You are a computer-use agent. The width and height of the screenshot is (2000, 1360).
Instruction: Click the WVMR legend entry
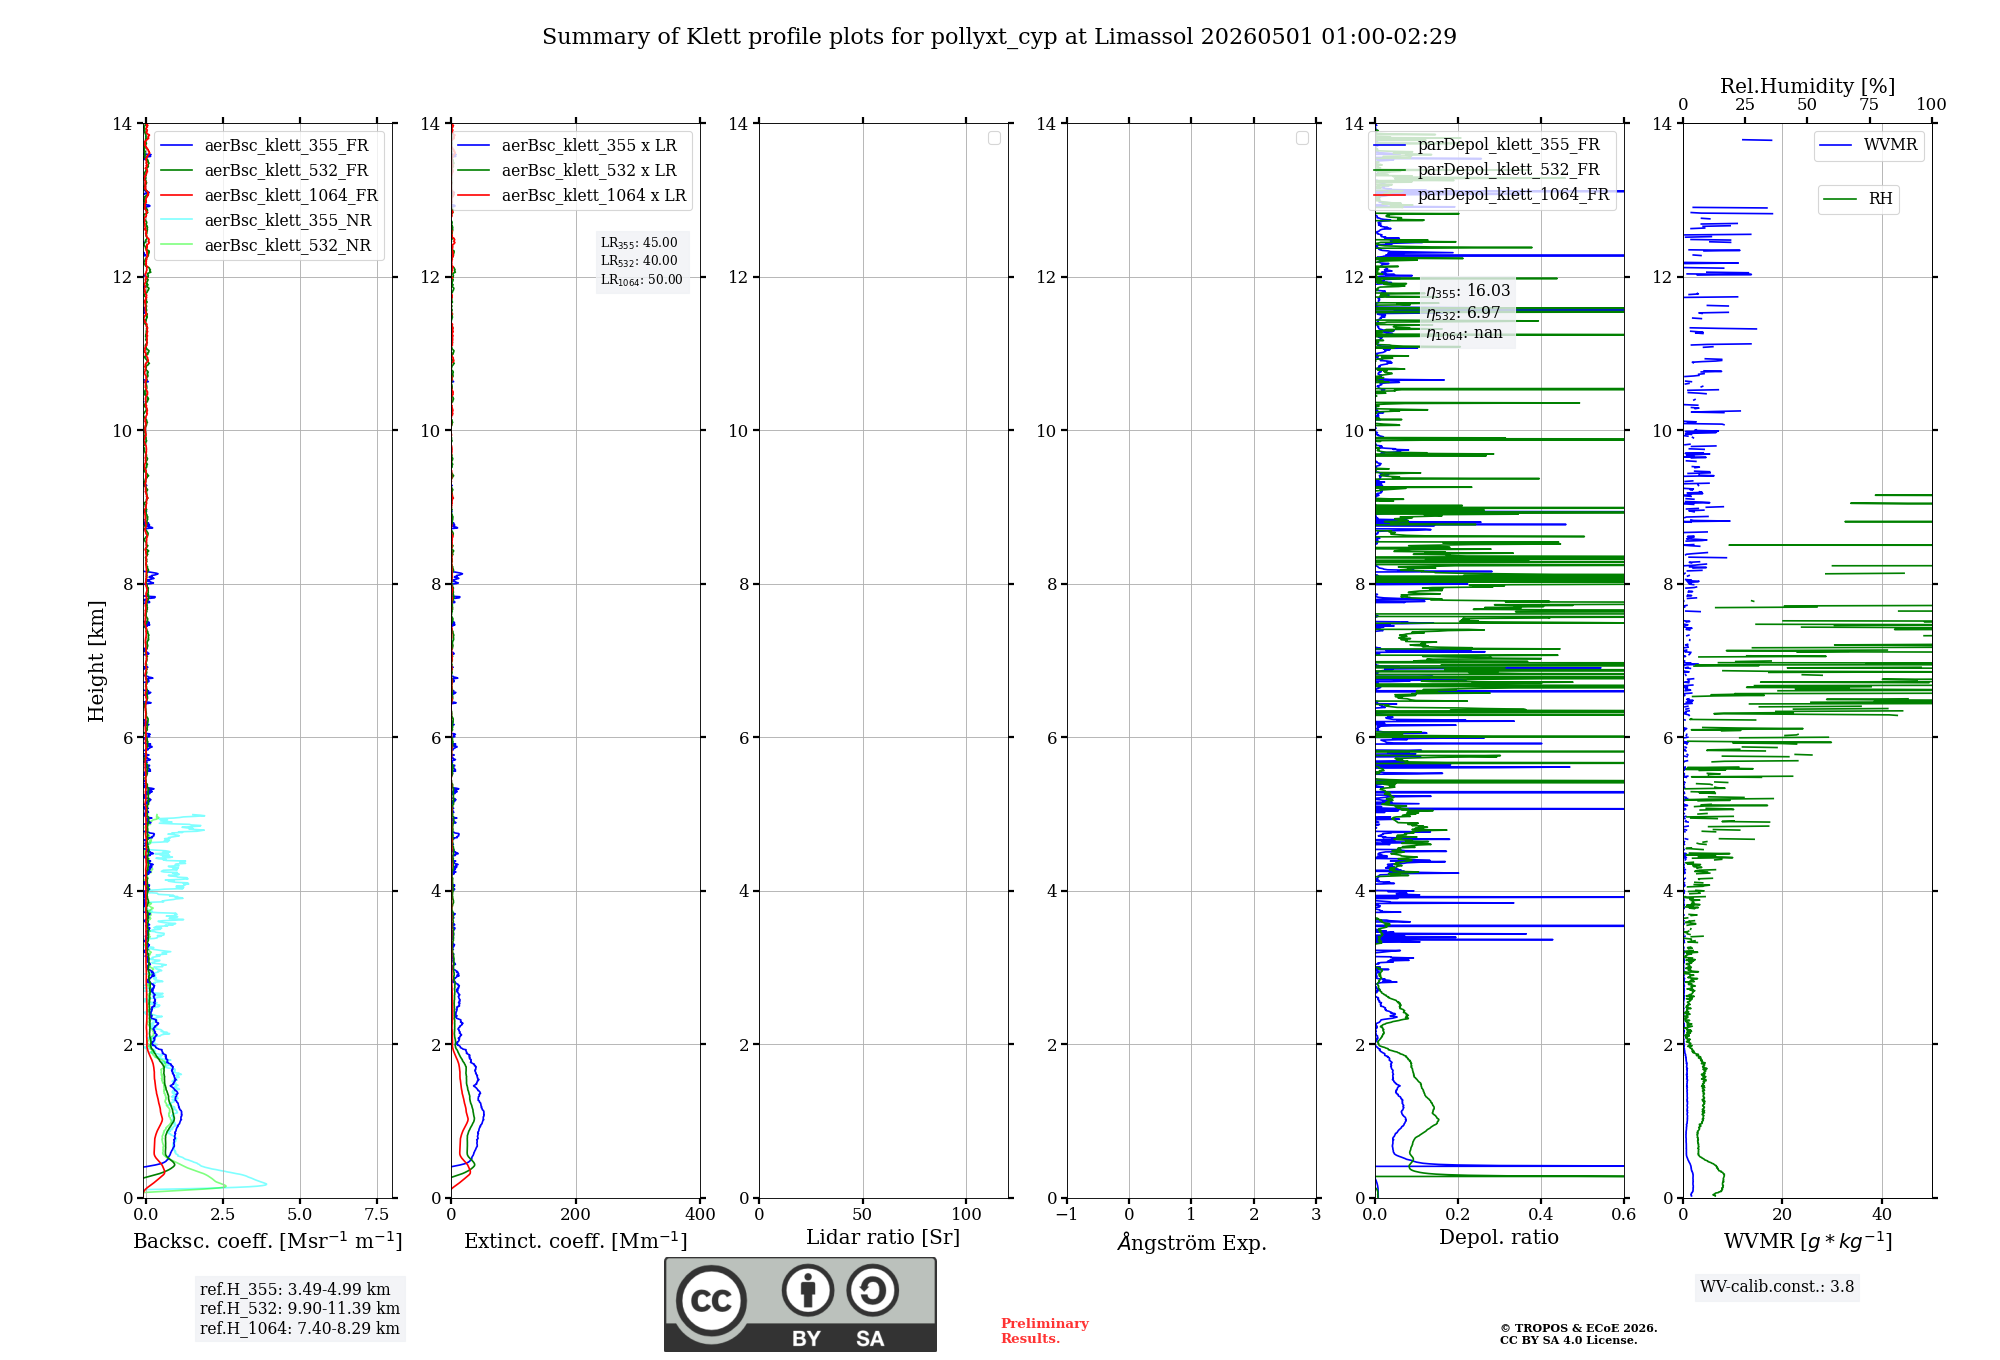click(1868, 145)
